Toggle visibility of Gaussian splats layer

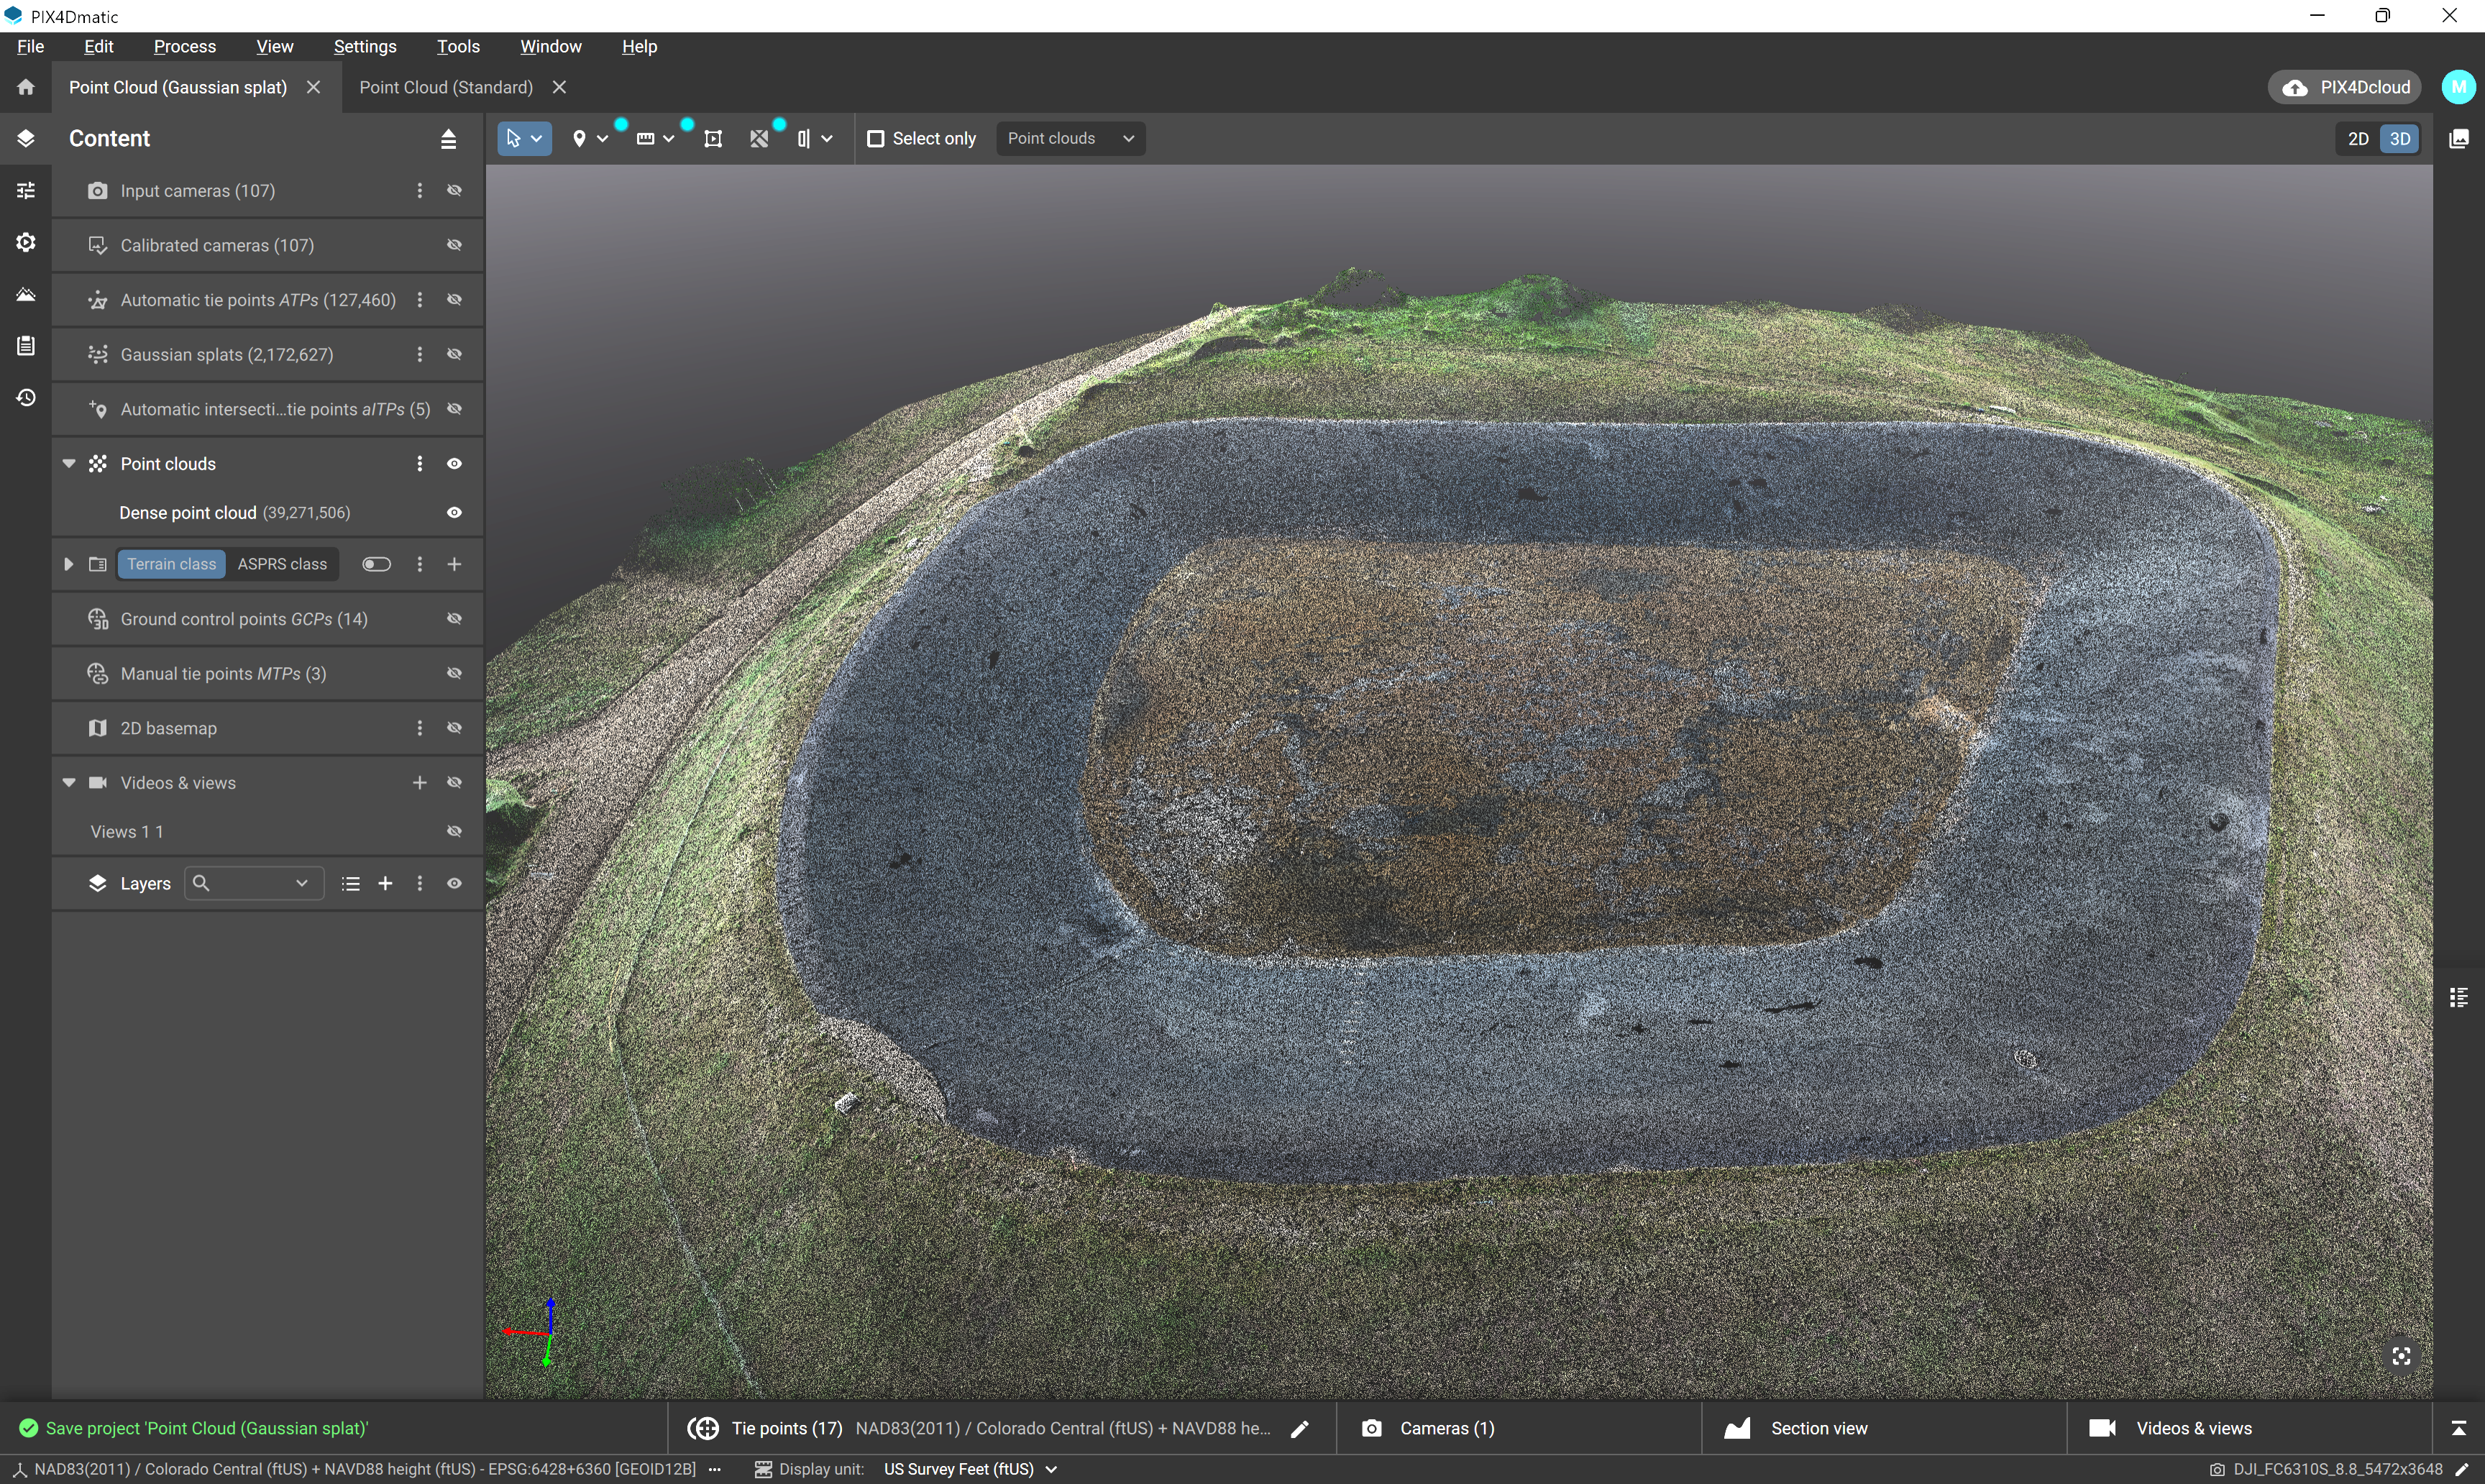pyautogui.click(x=454, y=354)
